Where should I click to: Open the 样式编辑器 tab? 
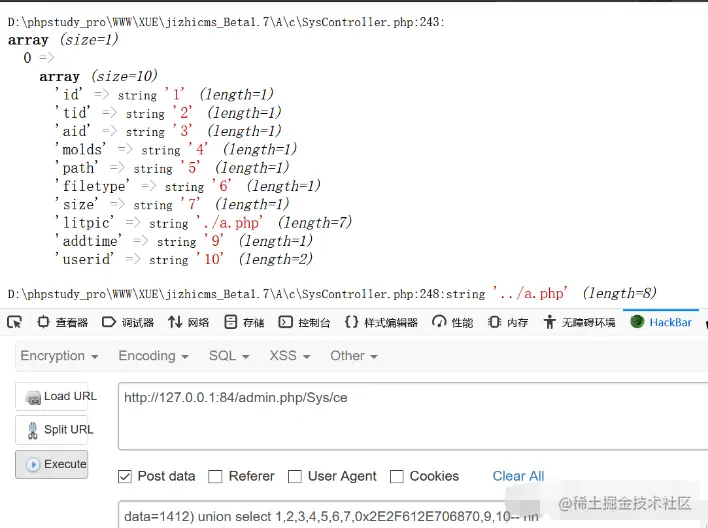coord(381,322)
